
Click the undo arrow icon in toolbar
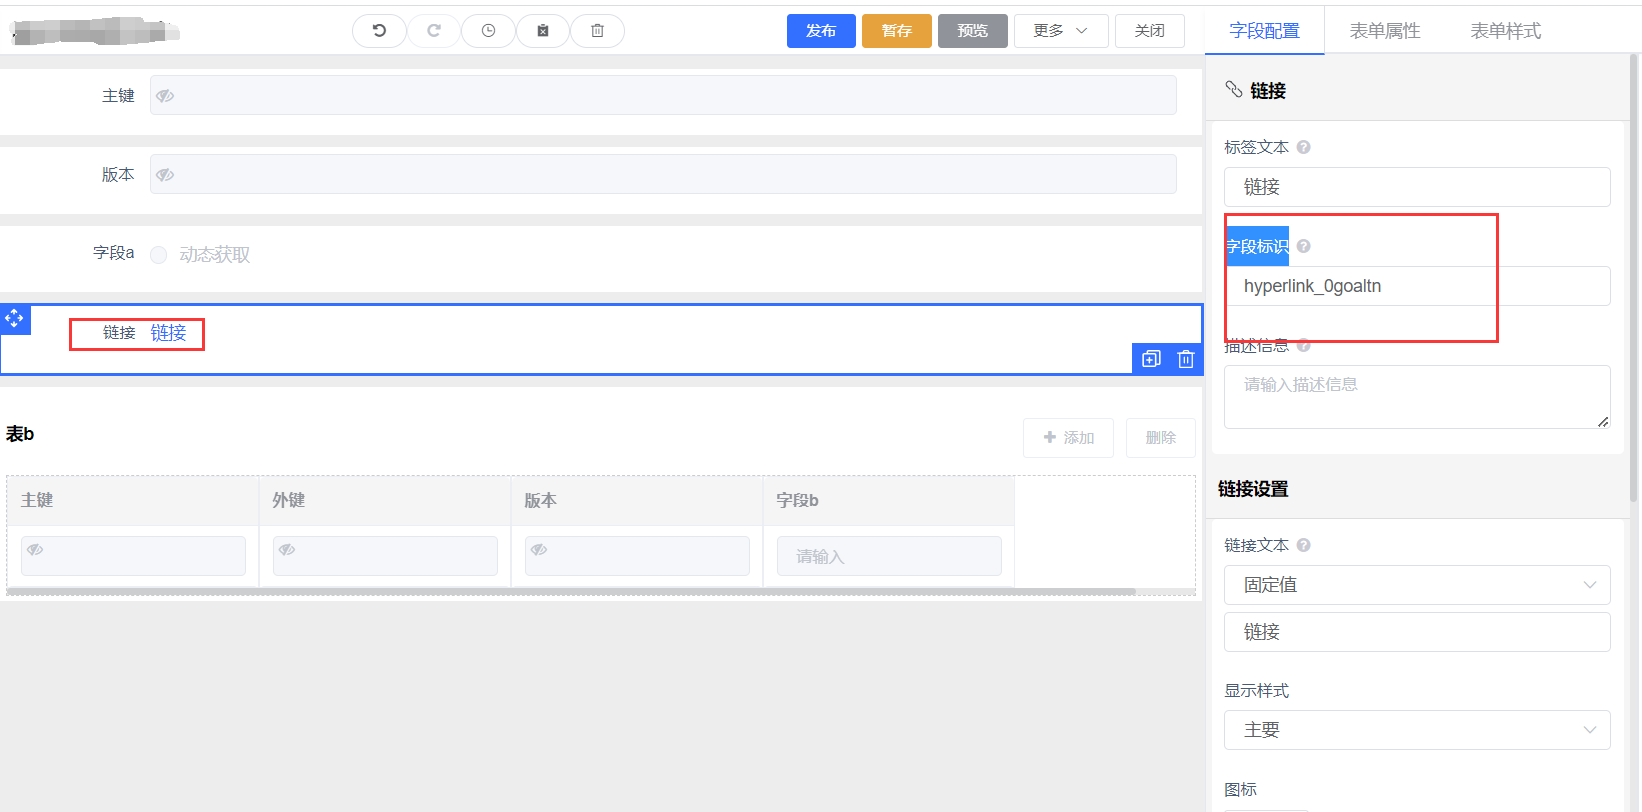(379, 31)
